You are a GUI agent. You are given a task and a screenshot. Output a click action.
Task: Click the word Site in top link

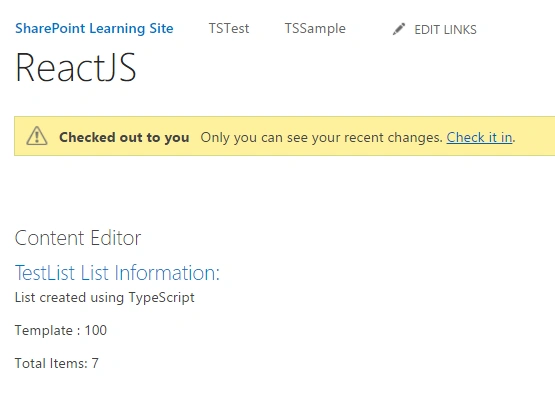[x=161, y=28]
